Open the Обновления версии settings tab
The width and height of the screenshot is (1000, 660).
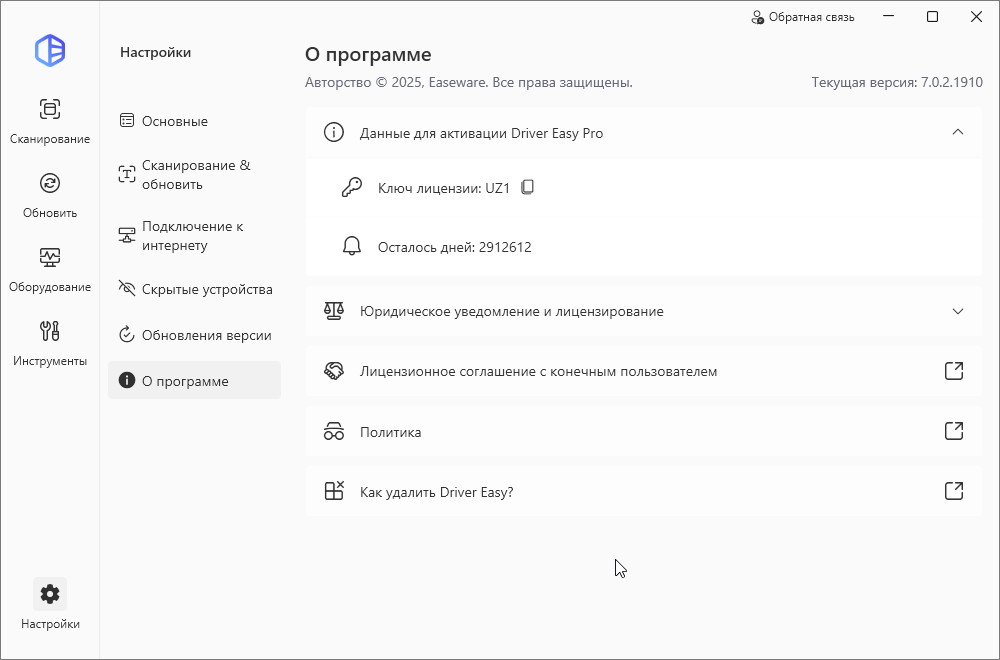click(195, 335)
